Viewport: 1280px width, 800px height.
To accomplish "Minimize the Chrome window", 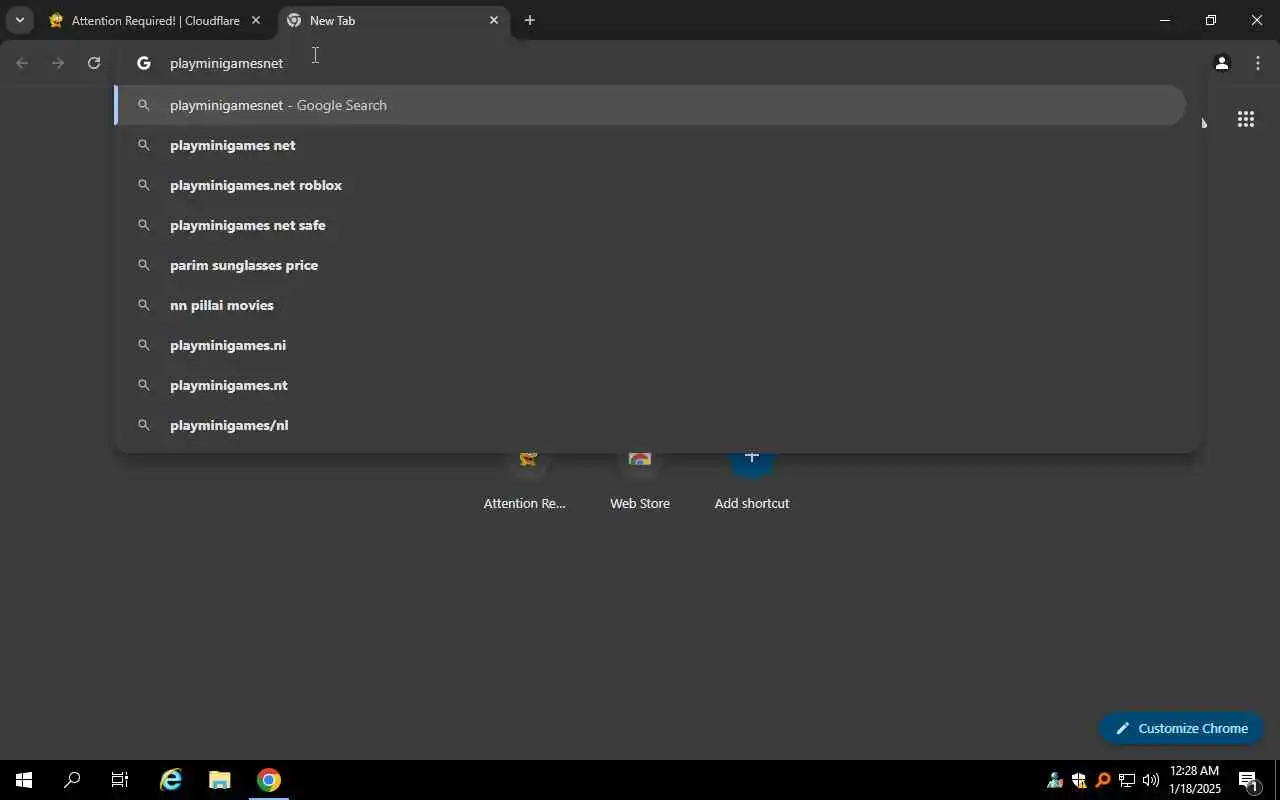I will (1164, 20).
